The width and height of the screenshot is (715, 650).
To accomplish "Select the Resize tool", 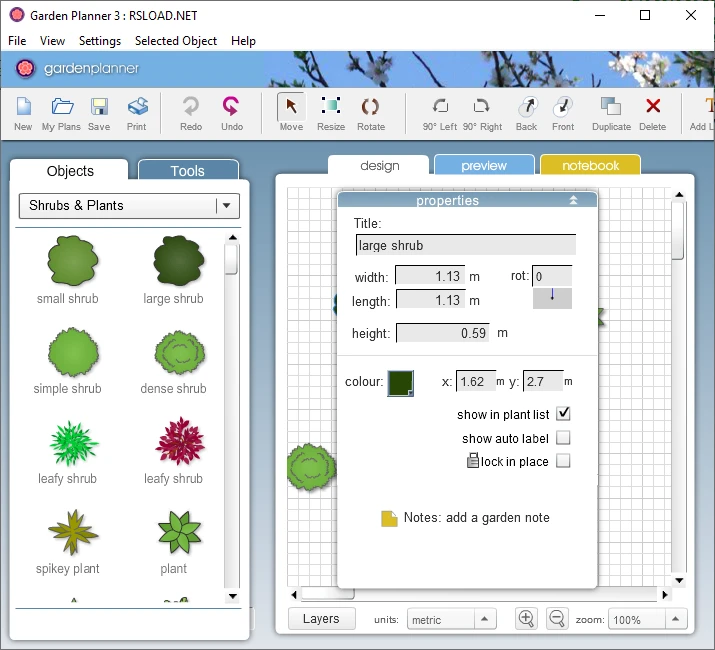I will [x=331, y=107].
